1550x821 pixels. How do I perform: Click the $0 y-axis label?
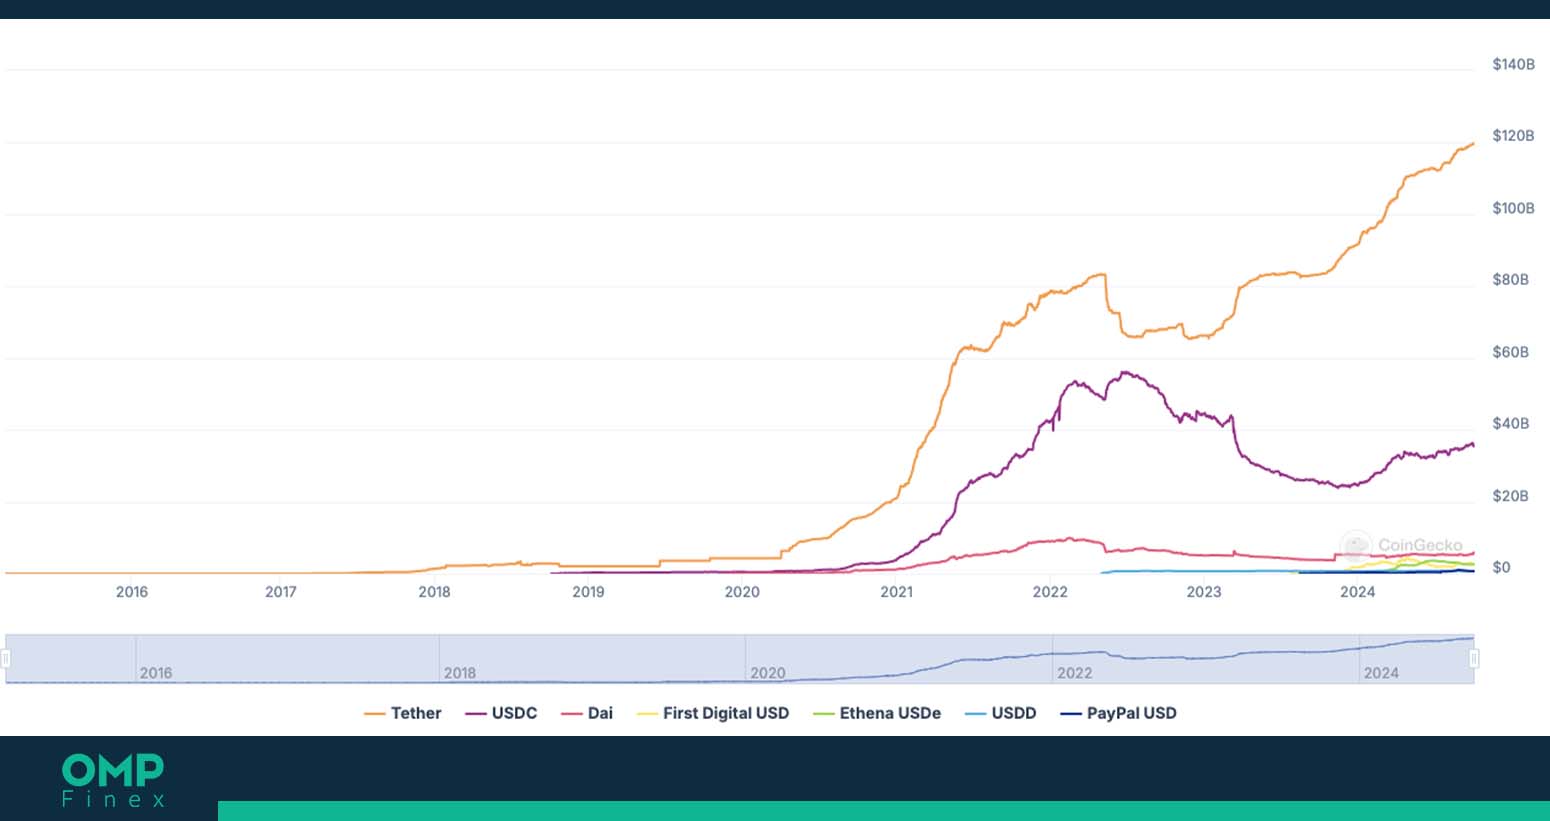[x=1501, y=568]
